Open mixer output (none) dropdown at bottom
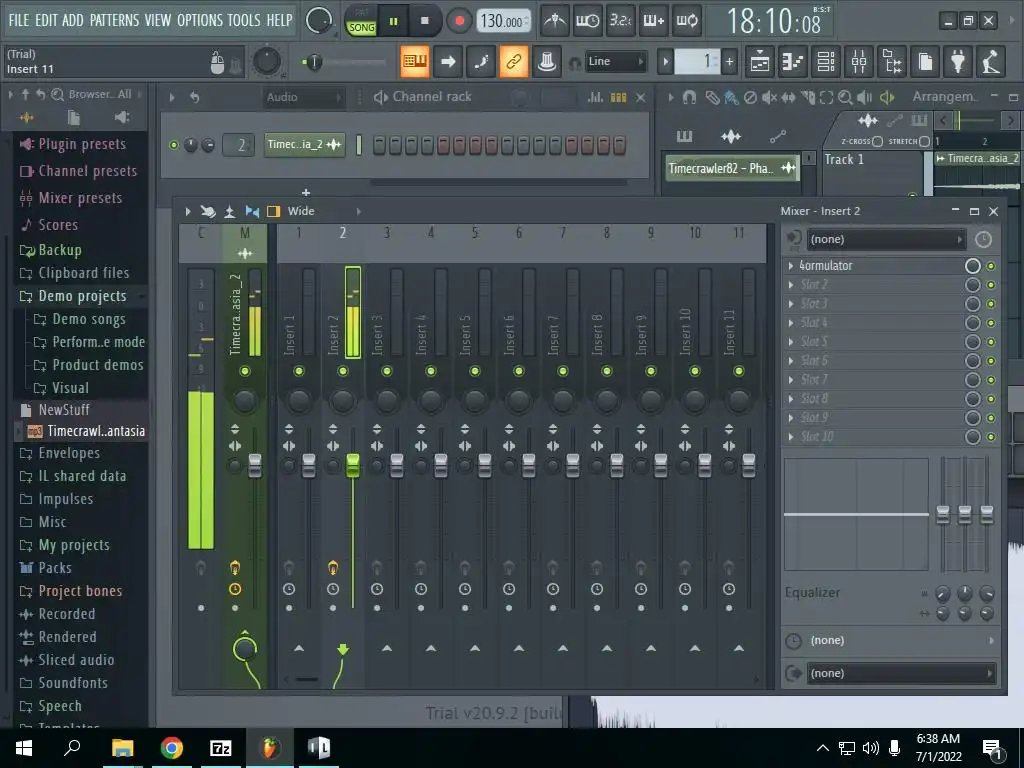 [x=901, y=673]
